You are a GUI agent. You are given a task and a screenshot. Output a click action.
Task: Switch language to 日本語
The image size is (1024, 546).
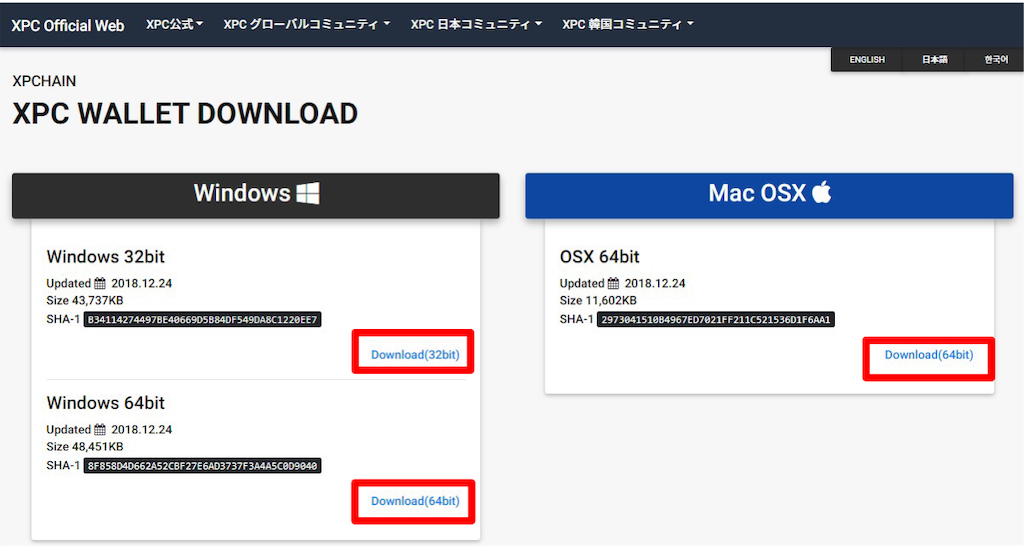pyautogui.click(x=934, y=59)
